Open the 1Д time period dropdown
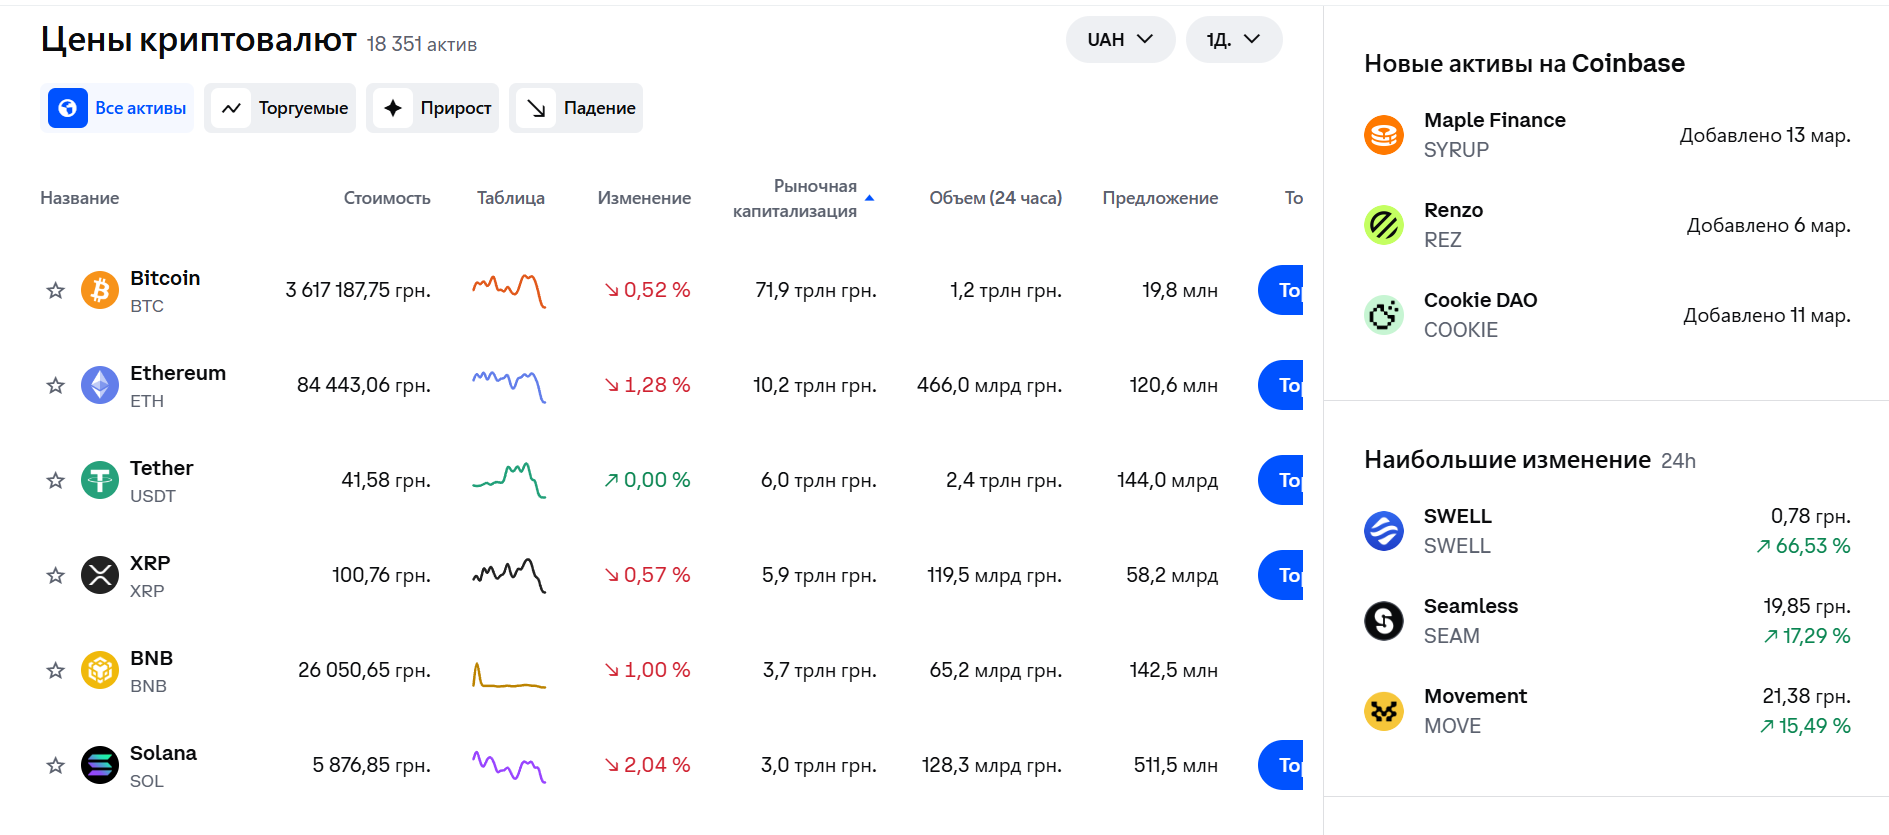The width and height of the screenshot is (1889, 835). point(1233,39)
